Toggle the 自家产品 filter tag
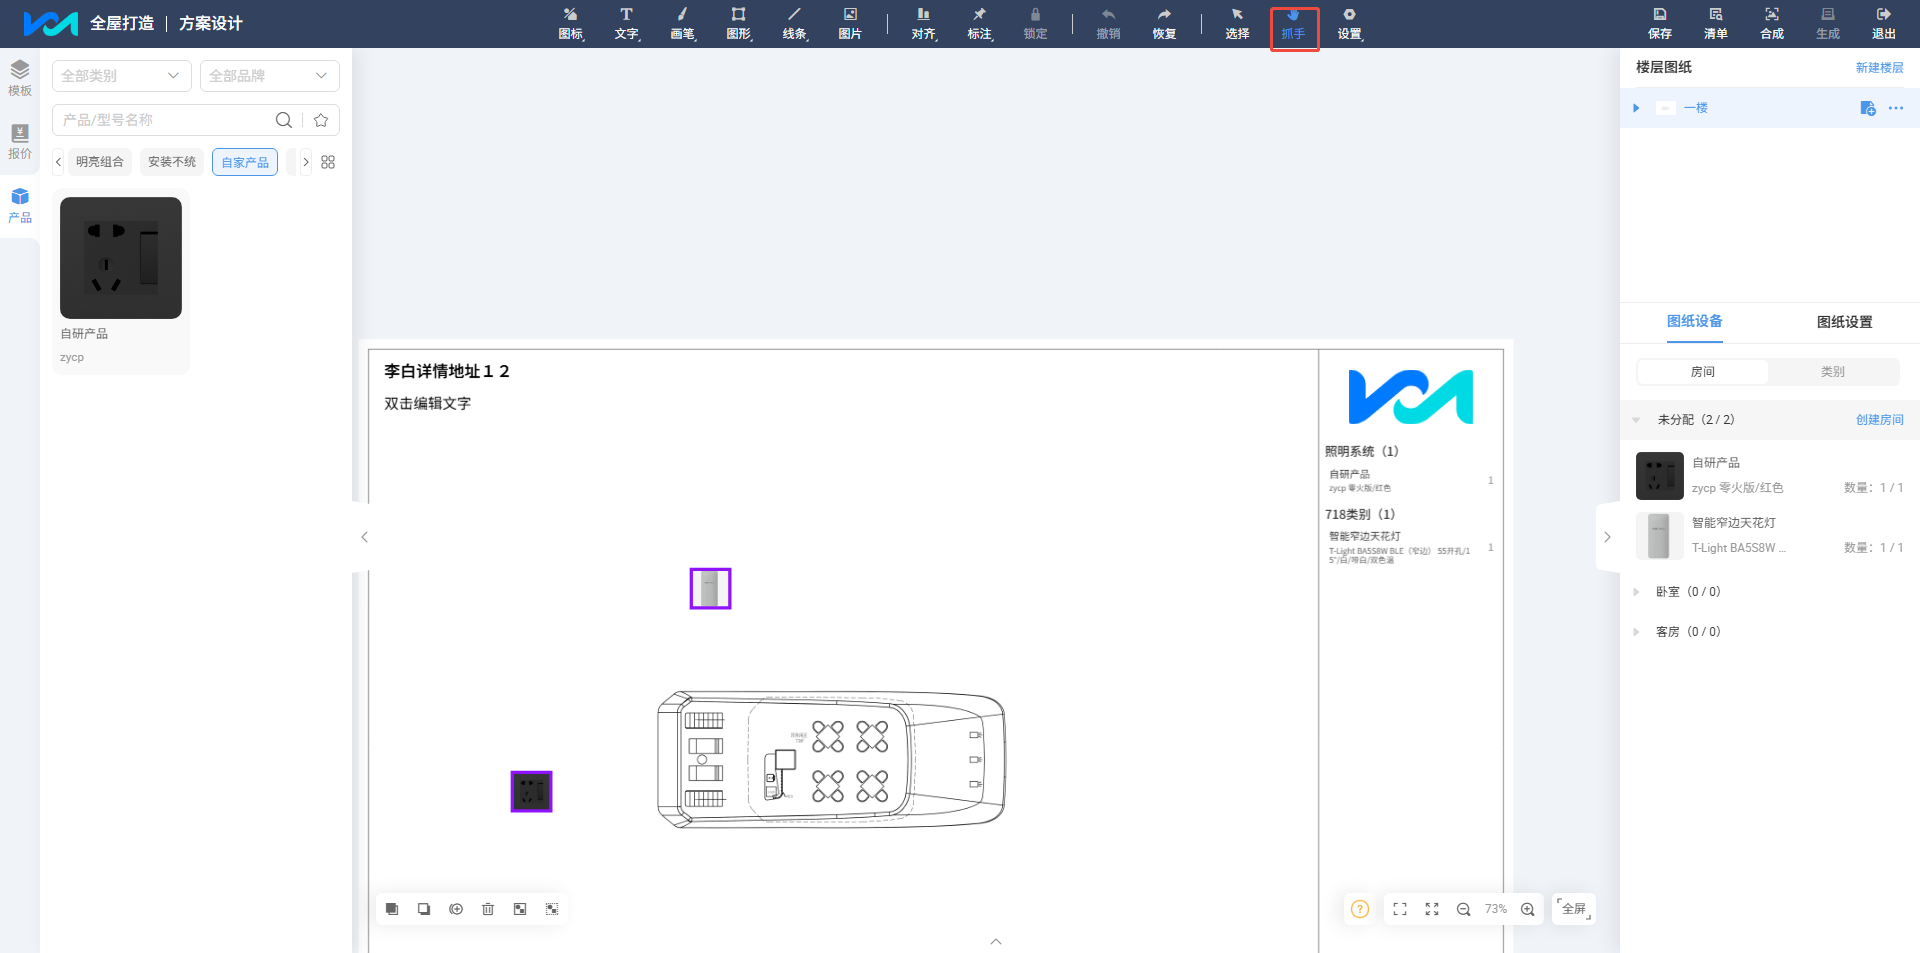 pos(245,162)
